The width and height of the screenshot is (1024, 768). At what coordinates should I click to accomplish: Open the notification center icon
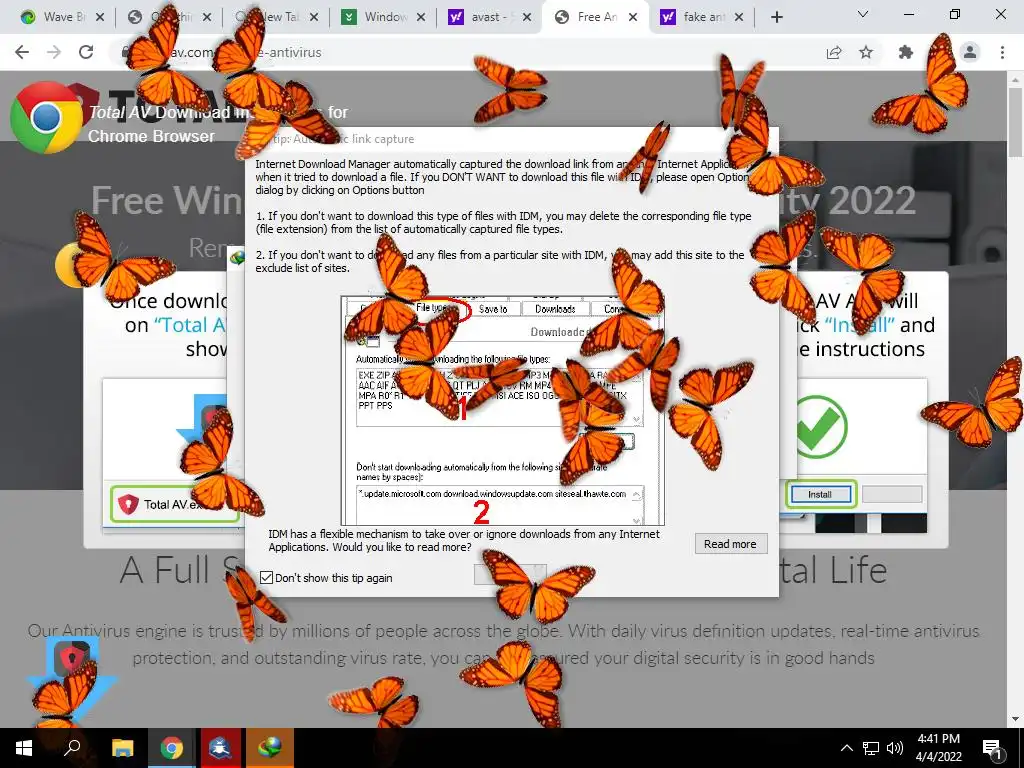click(x=992, y=748)
